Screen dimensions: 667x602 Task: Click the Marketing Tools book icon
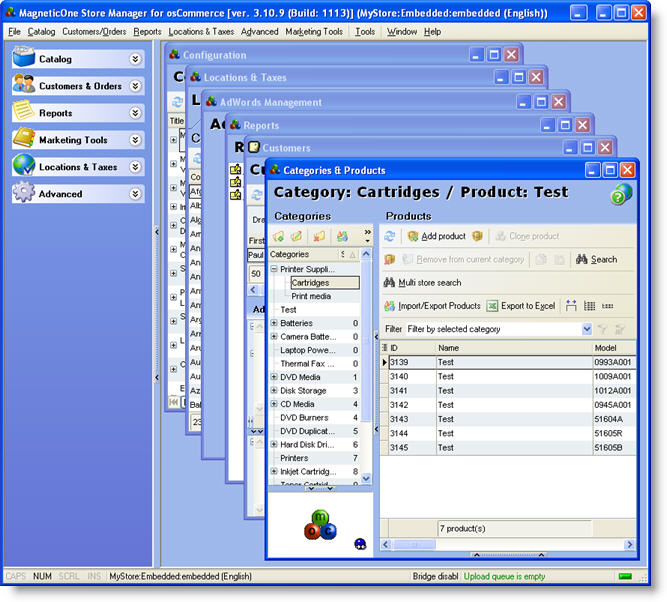click(23, 138)
